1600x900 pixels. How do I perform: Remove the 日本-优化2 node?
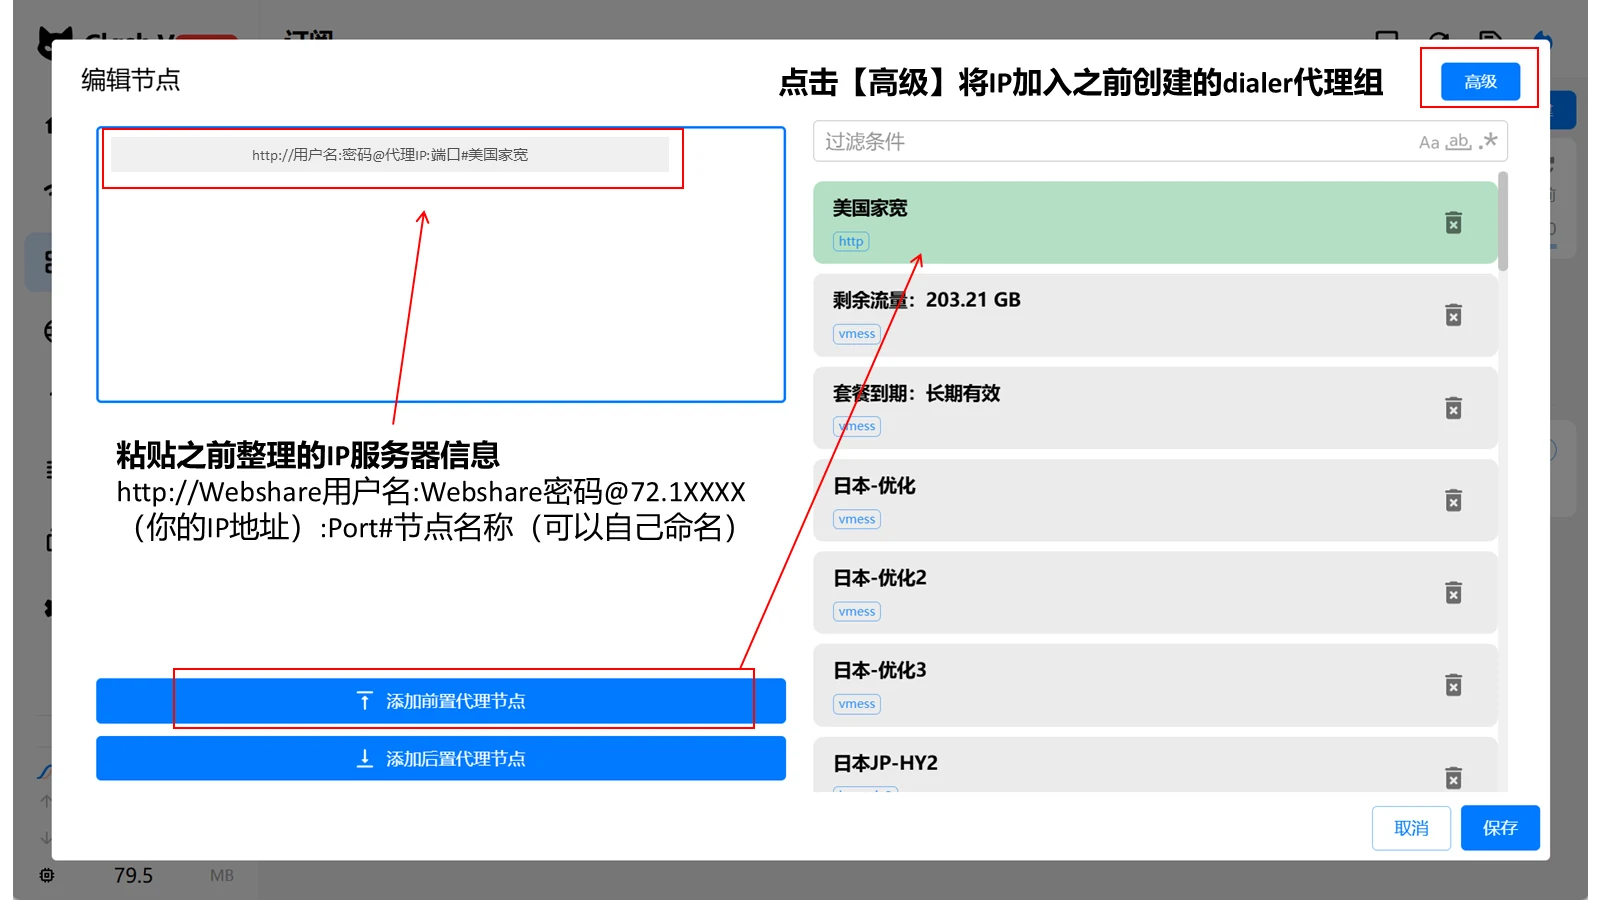click(1454, 593)
